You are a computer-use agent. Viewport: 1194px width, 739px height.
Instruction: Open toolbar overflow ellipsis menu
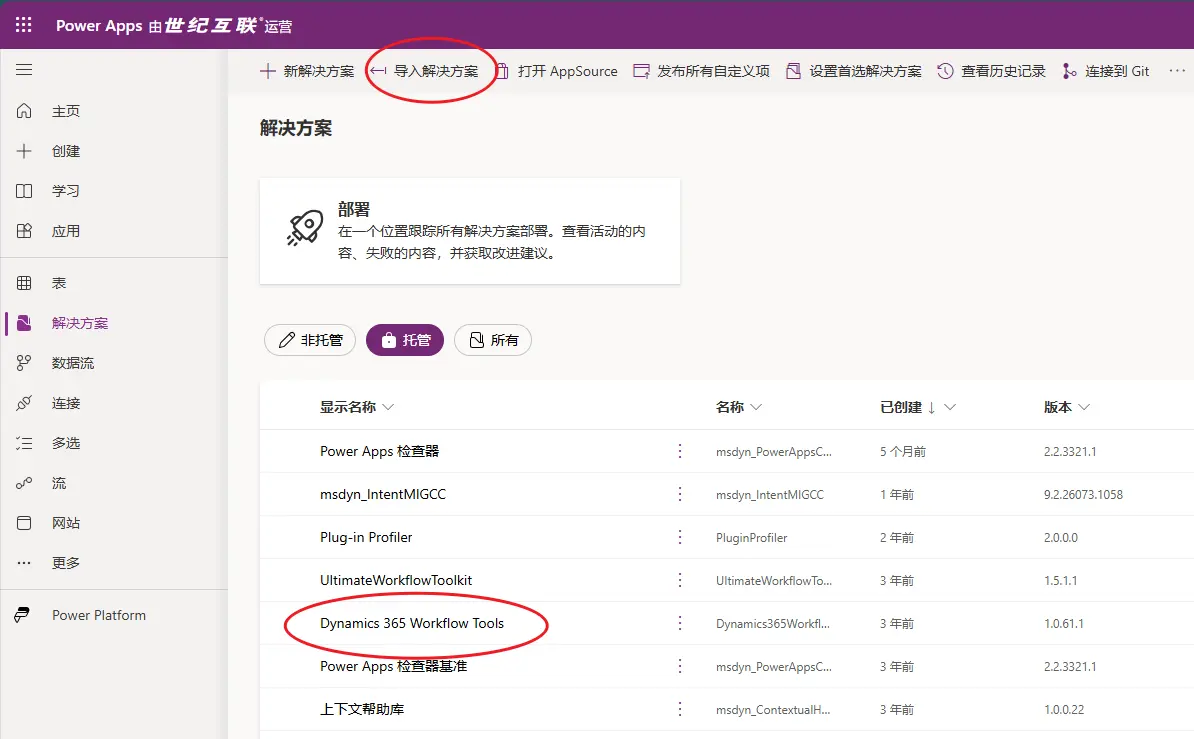1176,71
